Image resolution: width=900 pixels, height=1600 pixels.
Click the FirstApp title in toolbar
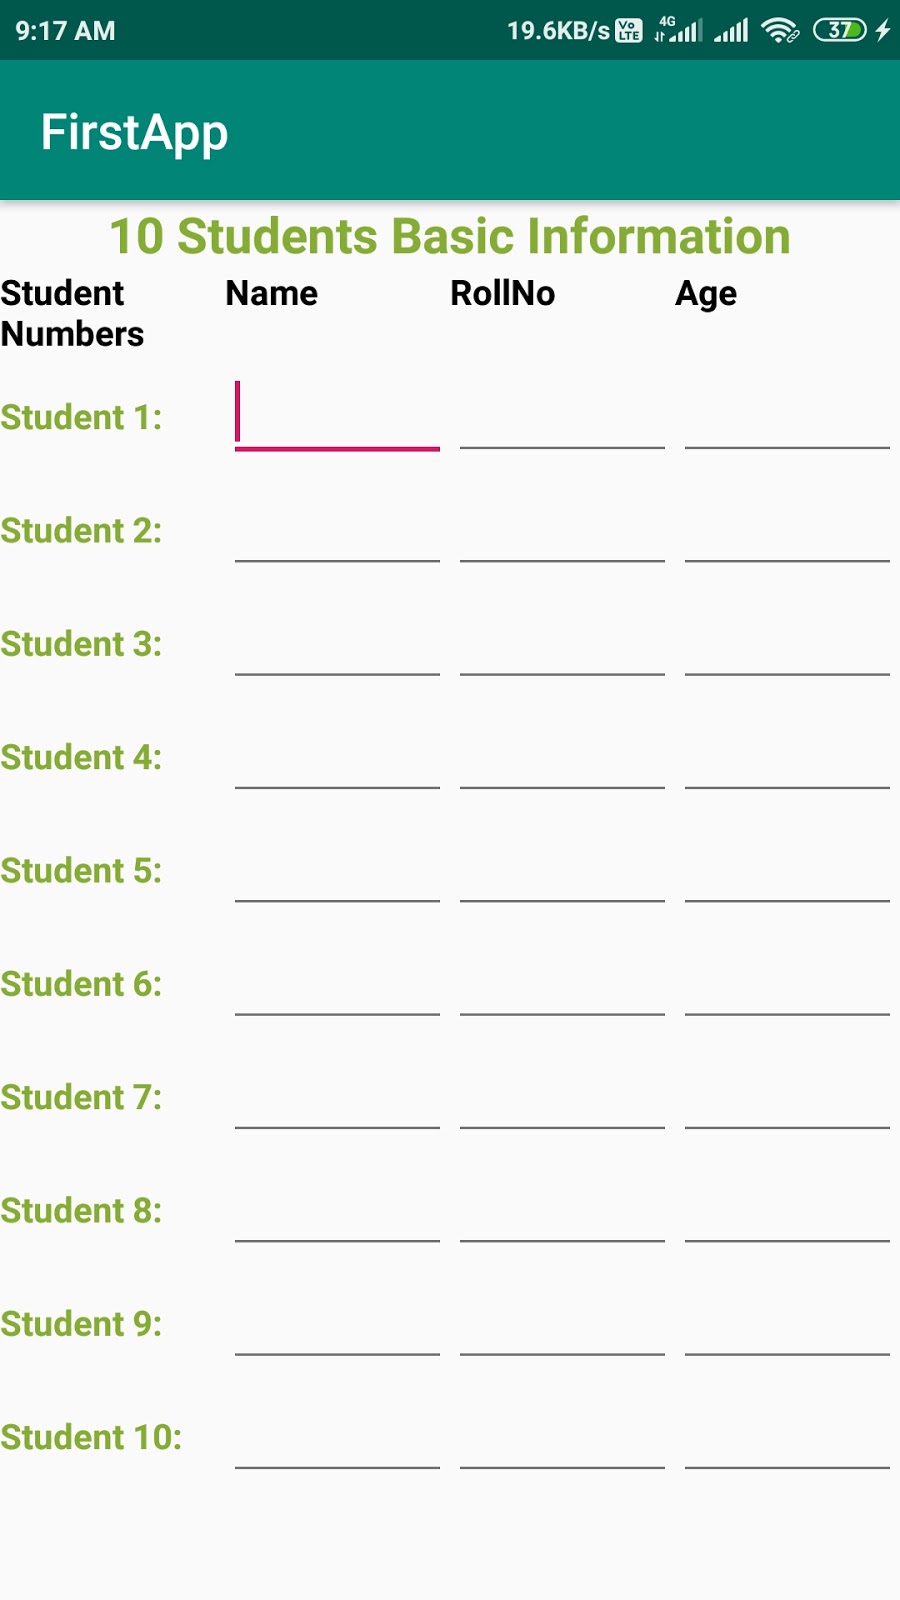134,130
